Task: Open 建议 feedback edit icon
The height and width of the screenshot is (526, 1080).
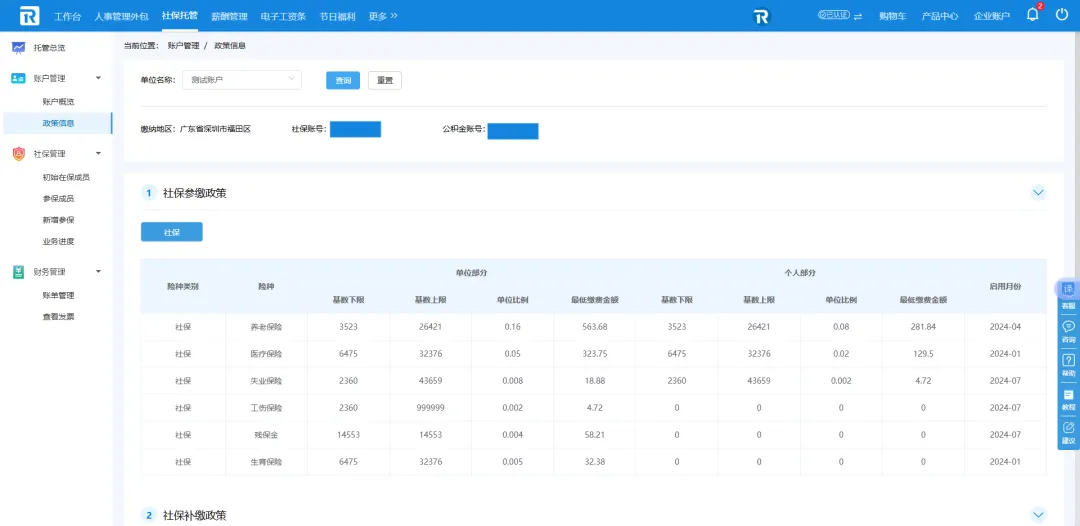Action: [1068, 428]
